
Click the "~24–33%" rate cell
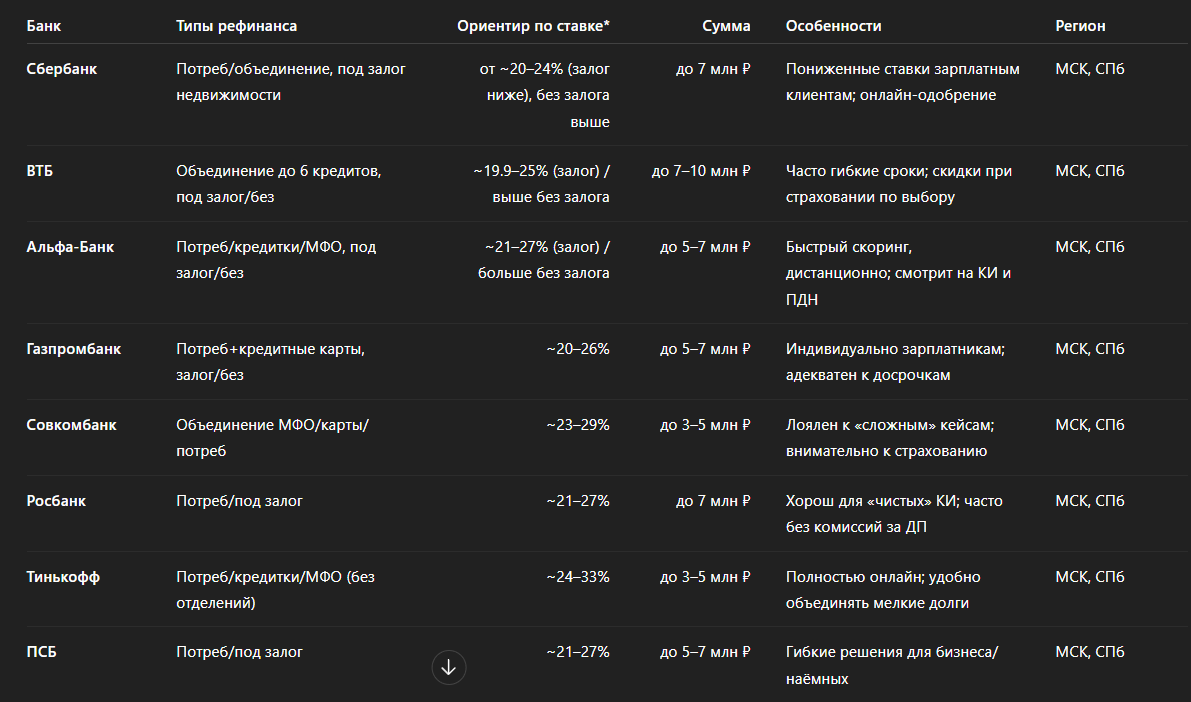[577, 577]
